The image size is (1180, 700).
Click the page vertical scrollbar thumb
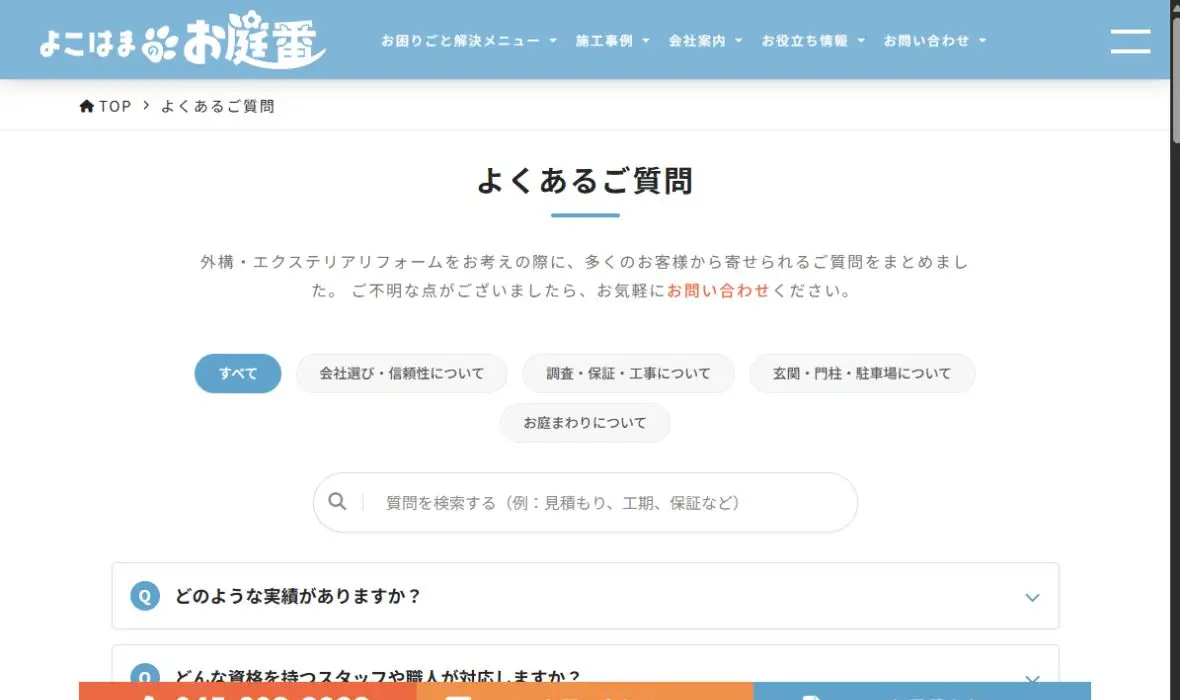[1175, 80]
